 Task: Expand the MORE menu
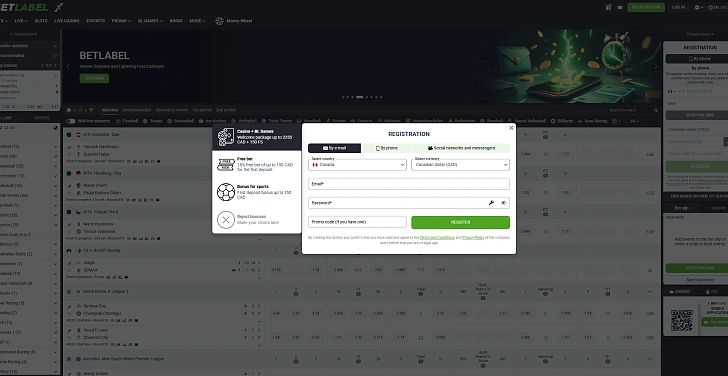[197, 21]
